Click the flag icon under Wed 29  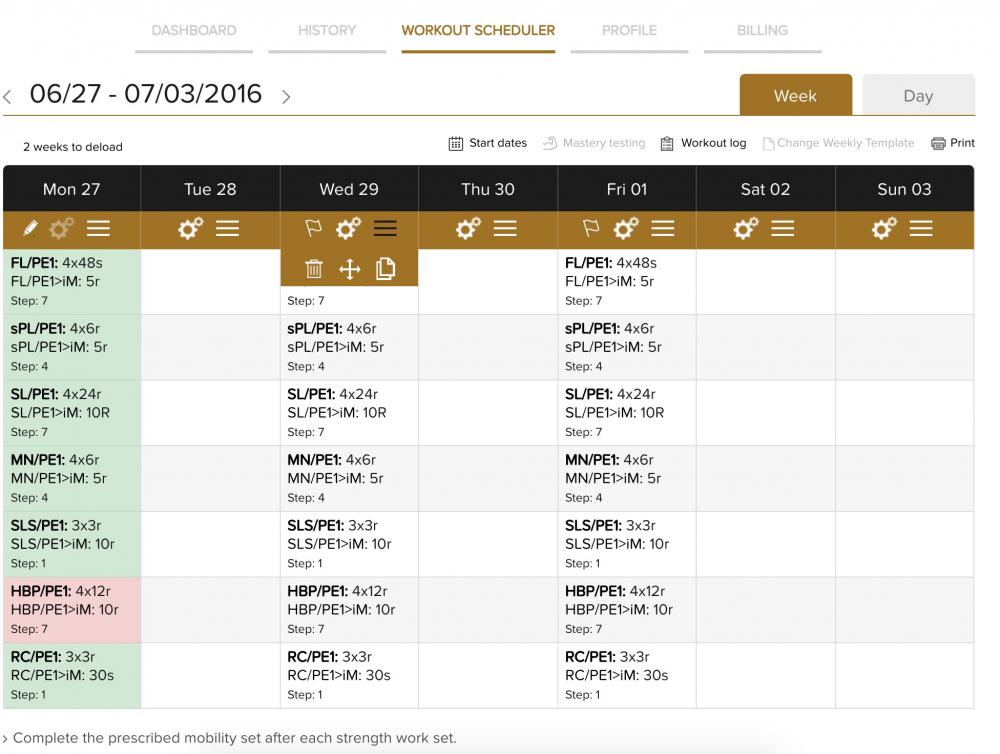tap(313, 228)
